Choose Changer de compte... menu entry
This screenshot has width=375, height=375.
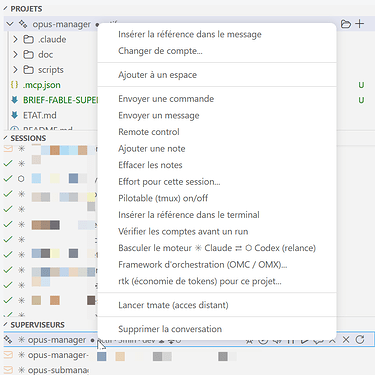(x=160, y=51)
